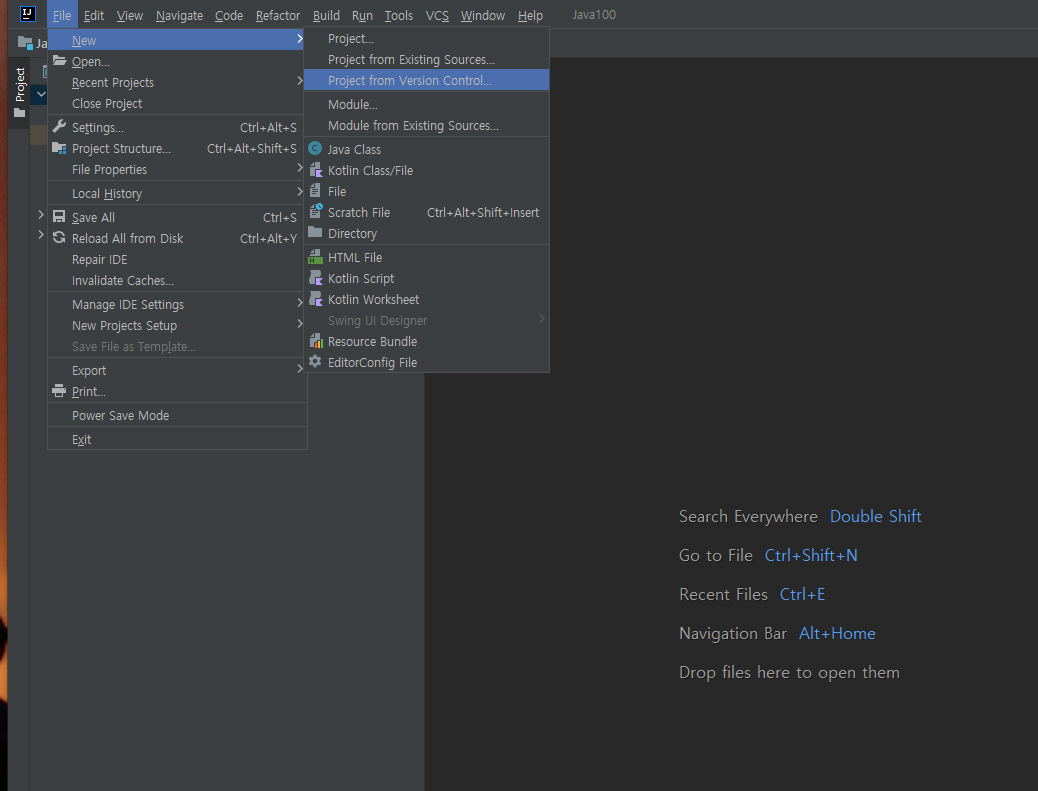Toggle Power Save Mode
This screenshot has height=791, width=1038.
point(120,415)
